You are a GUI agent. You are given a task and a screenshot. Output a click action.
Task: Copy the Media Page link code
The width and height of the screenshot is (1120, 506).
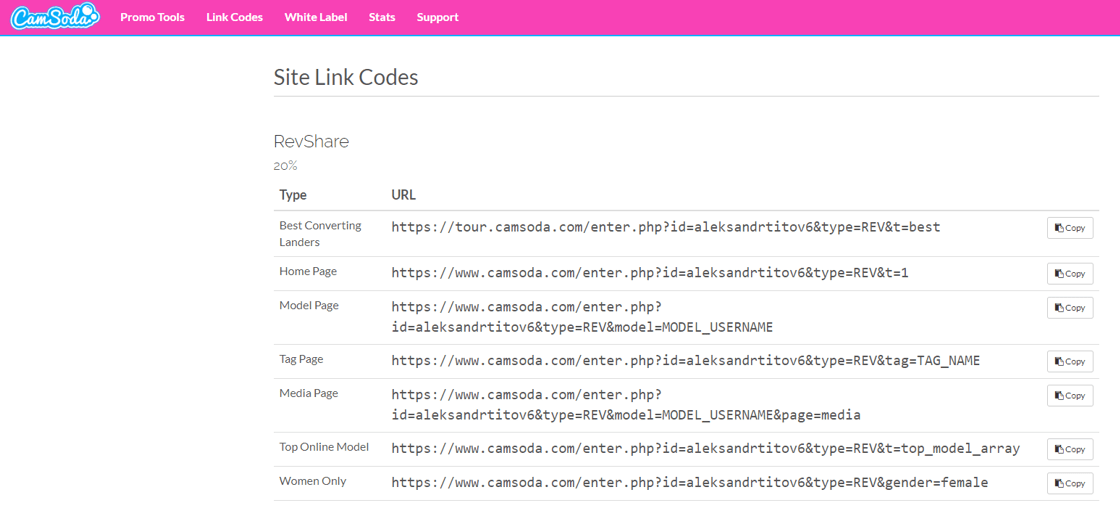1070,396
